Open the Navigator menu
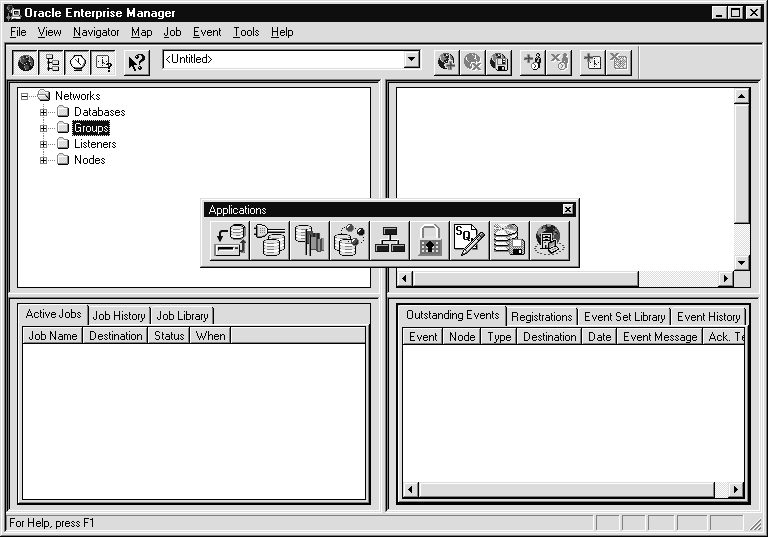 click(96, 32)
